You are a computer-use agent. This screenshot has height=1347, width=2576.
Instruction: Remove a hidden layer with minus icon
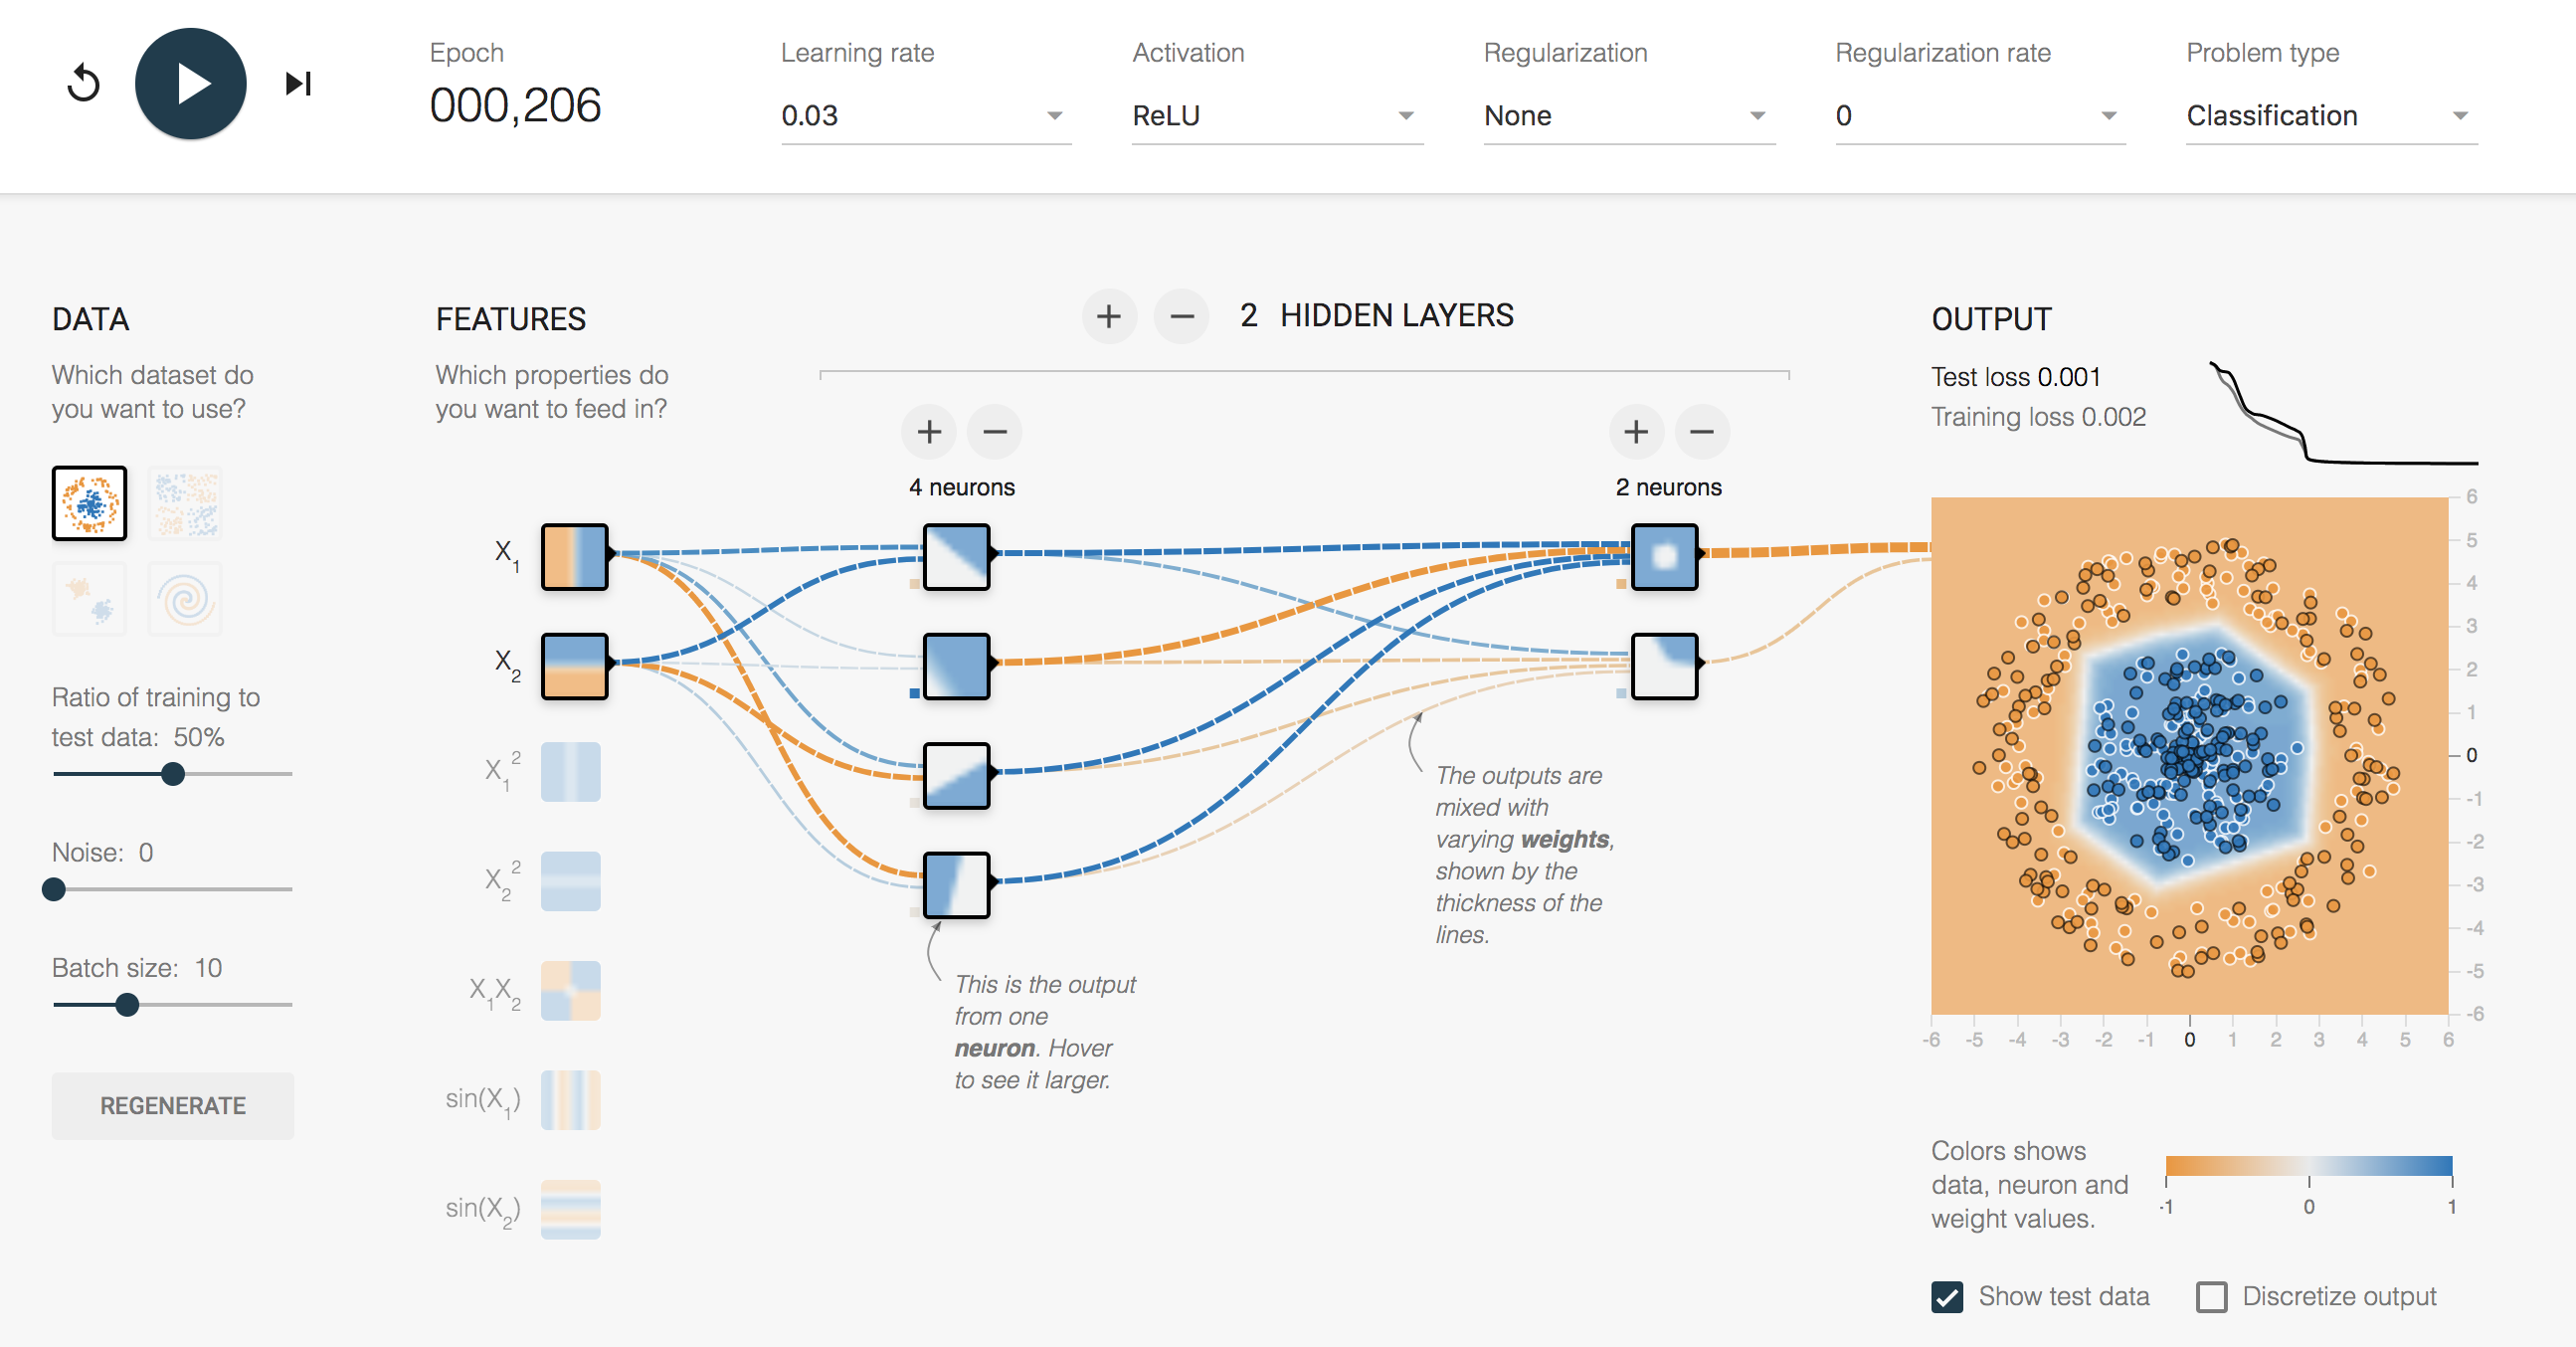1181,317
